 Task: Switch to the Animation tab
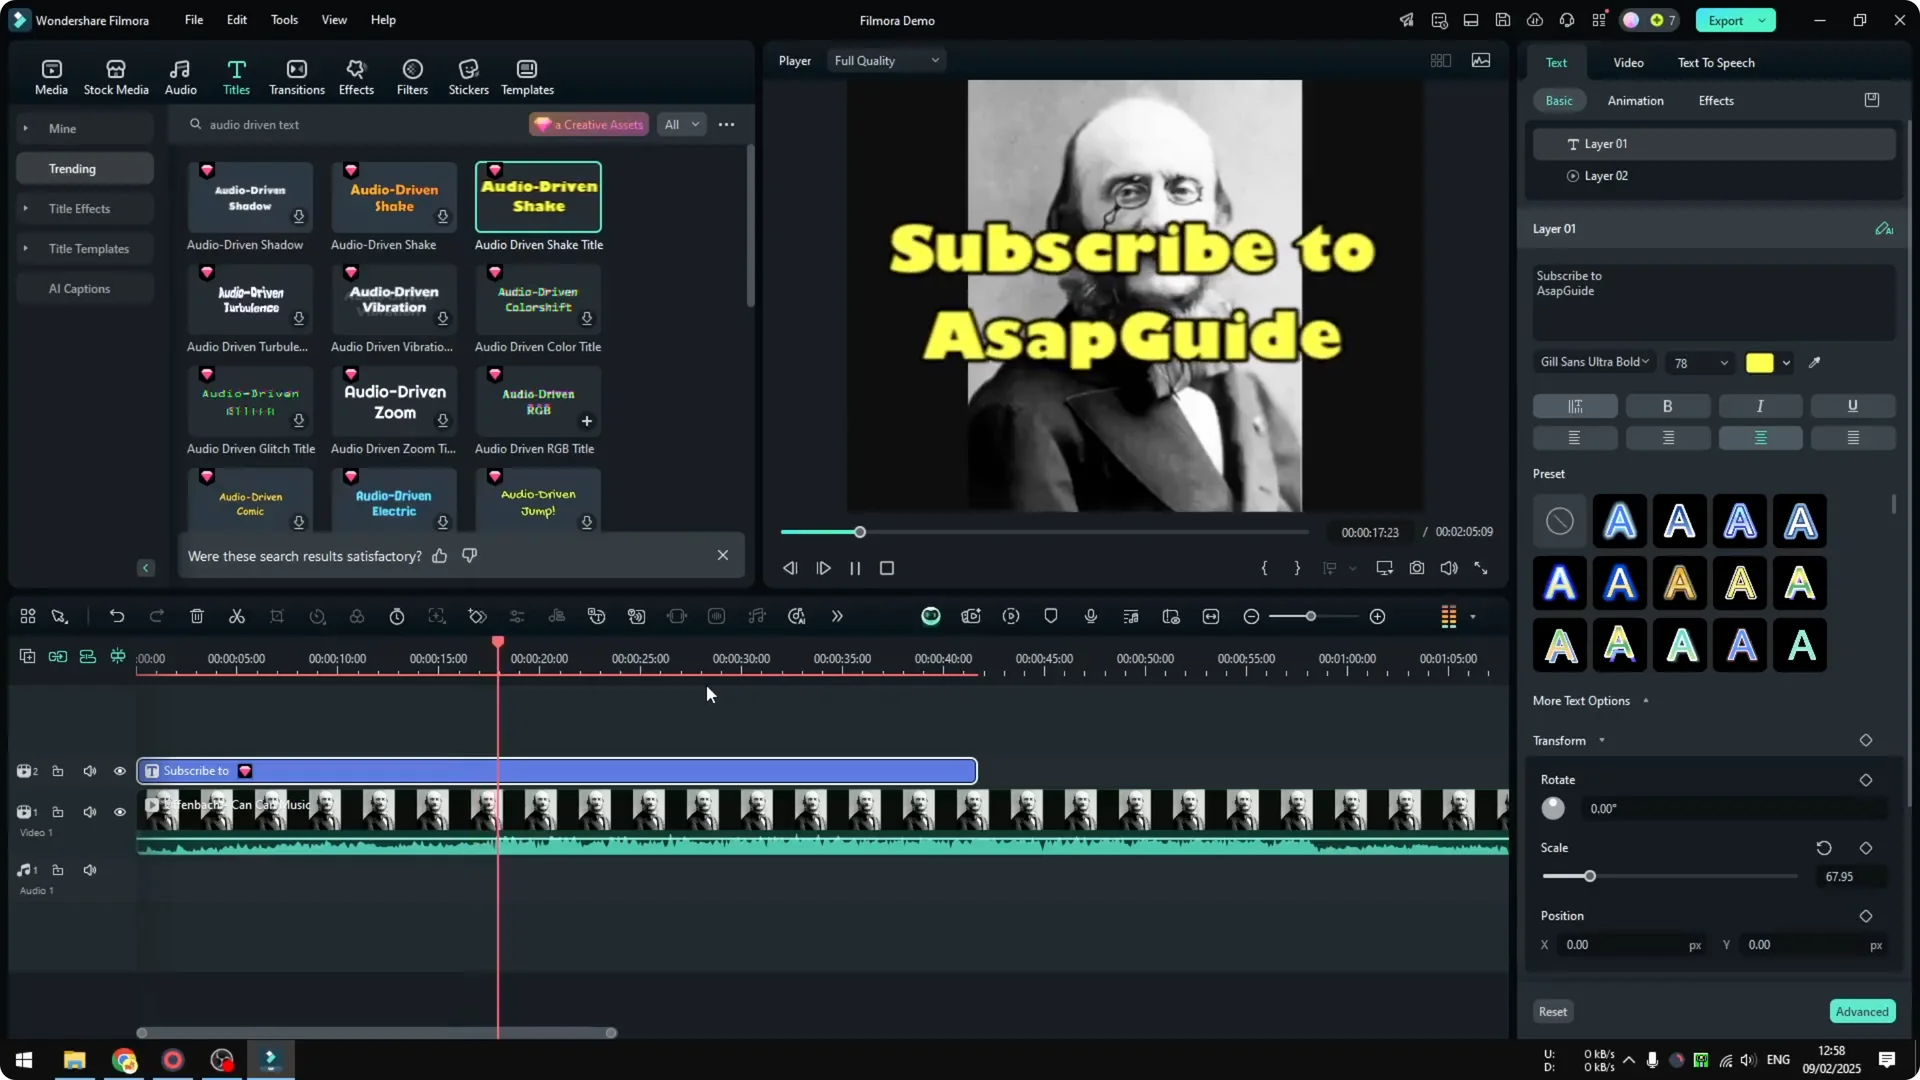[1636, 100]
